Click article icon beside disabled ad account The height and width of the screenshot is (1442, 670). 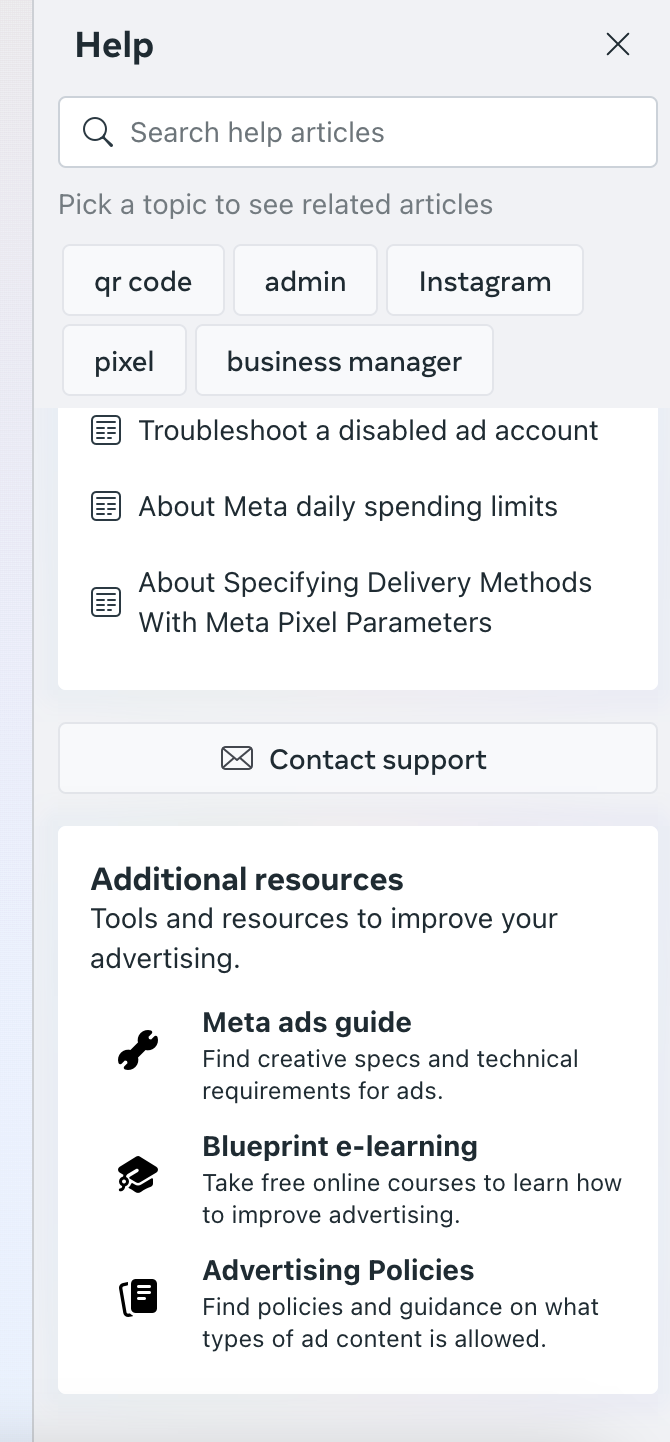[x=106, y=431]
